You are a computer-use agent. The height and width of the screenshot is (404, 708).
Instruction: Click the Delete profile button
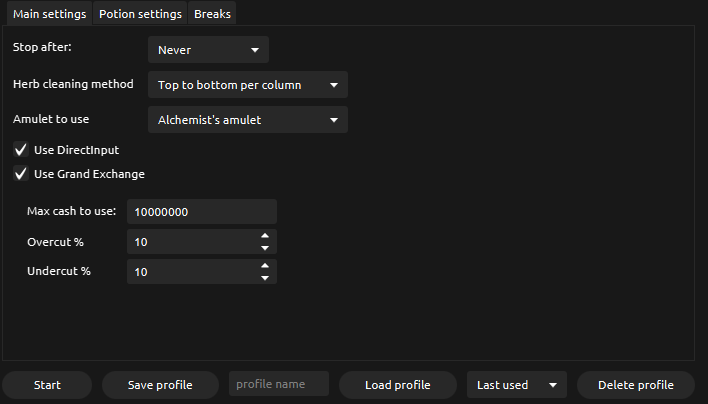pos(636,385)
